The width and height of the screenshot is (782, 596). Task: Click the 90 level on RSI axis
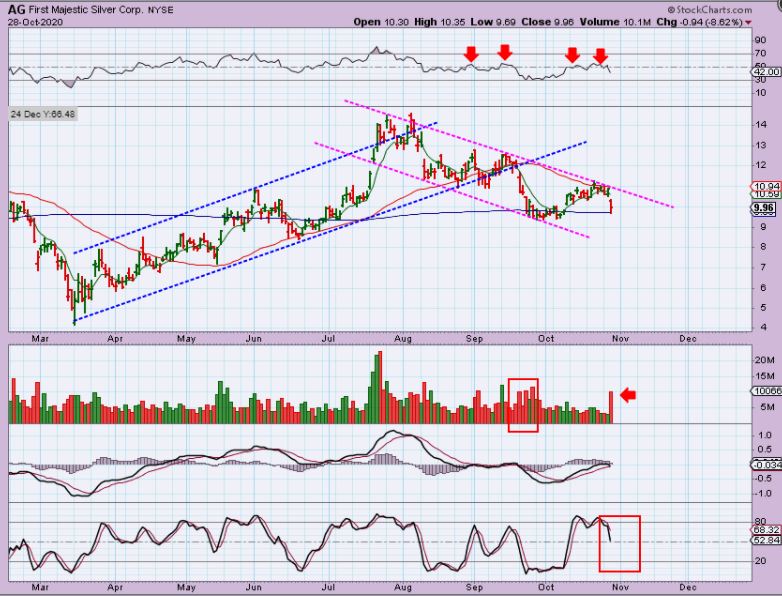coord(761,40)
